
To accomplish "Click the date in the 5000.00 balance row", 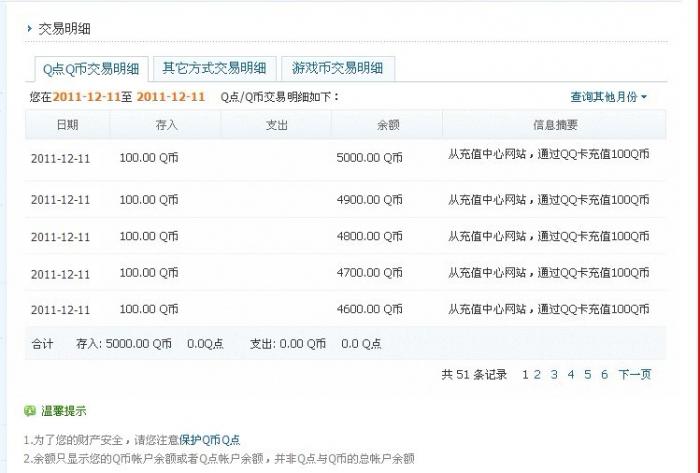I will coord(60,159).
